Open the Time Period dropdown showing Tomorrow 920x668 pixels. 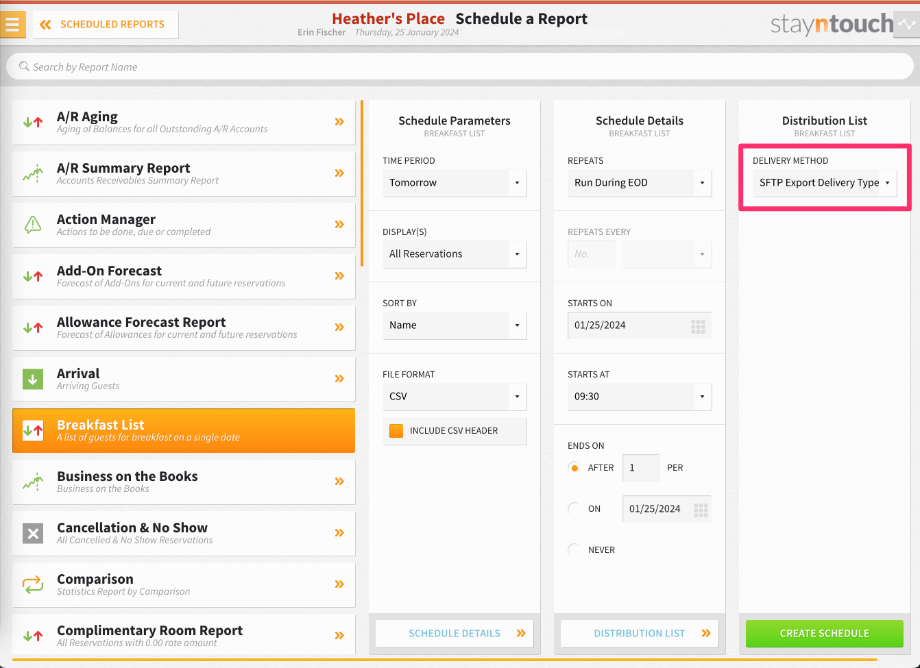tap(454, 183)
